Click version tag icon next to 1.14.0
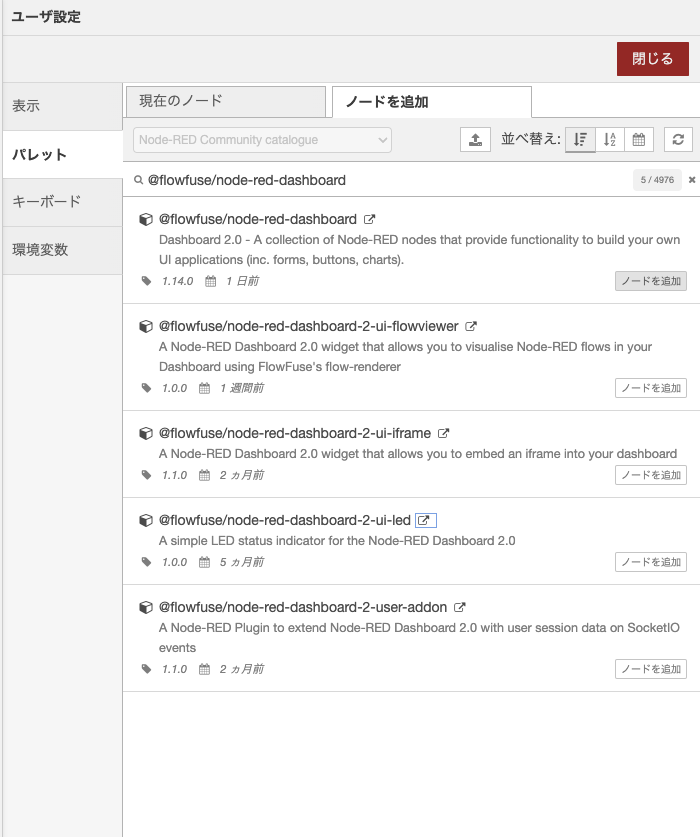Viewport: 700px width, 837px height. [146, 281]
